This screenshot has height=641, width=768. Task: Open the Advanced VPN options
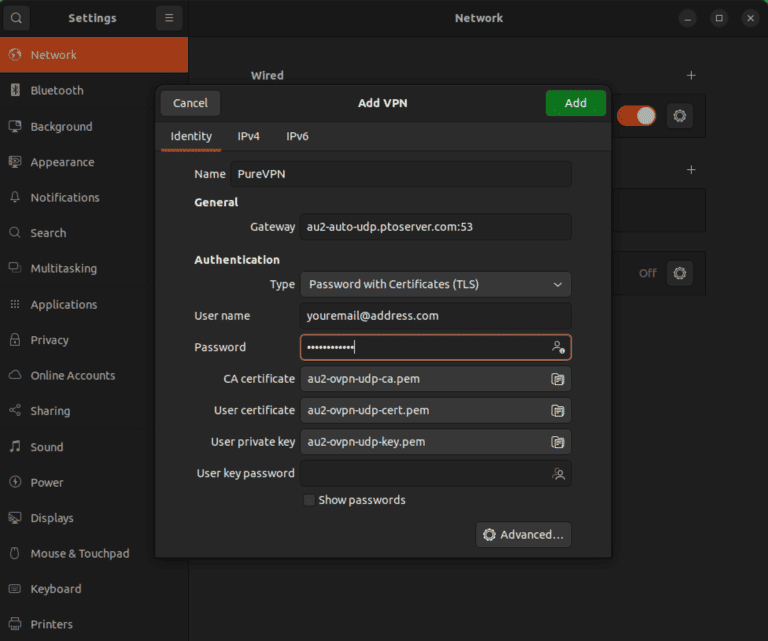tap(523, 535)
